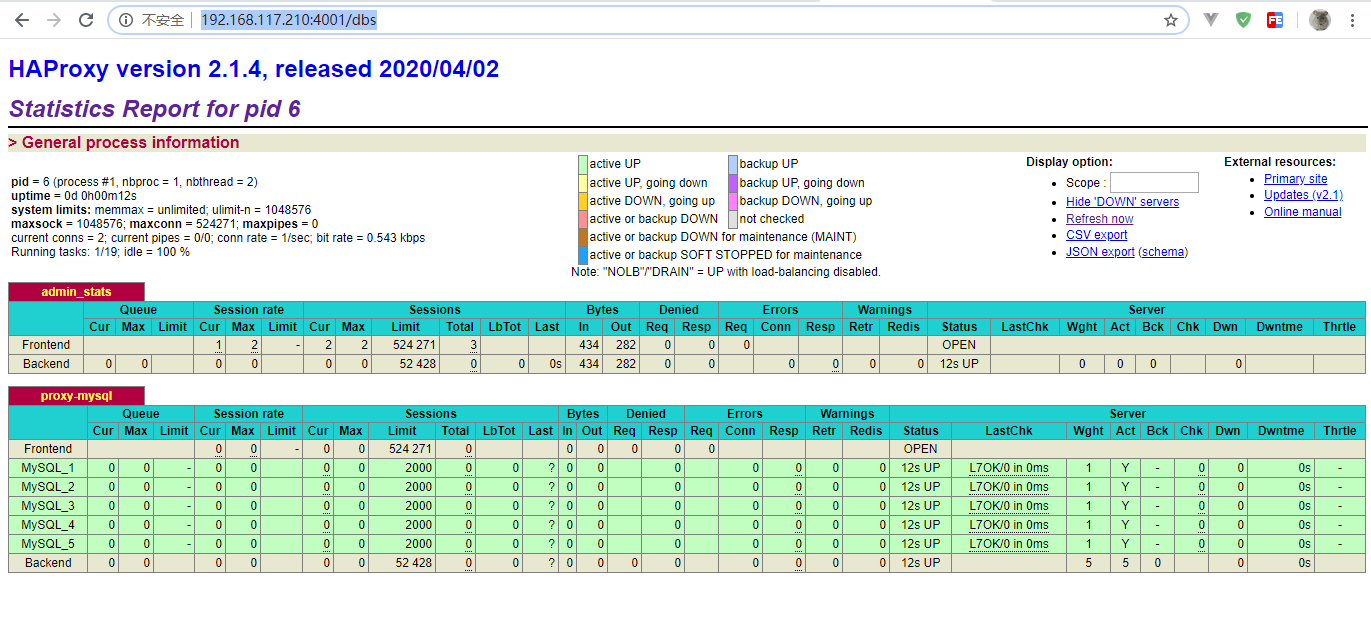This screenshot has width=1371, height=644.
Task: Open the green shield extension icon
Action: point(1243,20)
